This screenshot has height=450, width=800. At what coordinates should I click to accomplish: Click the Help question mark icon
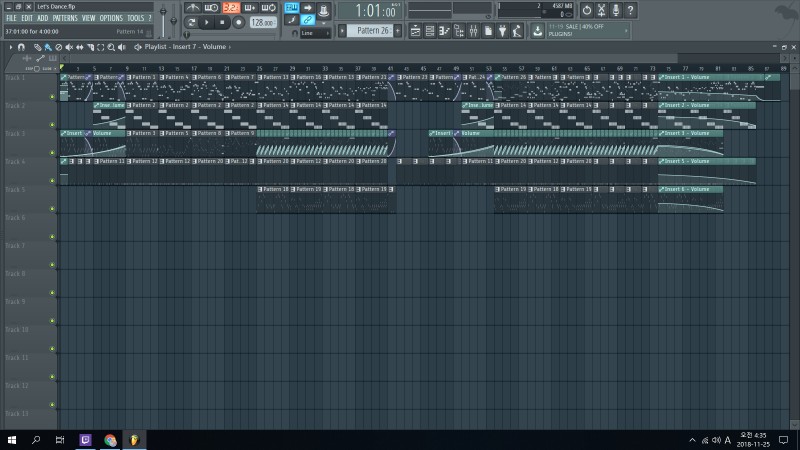click(632, 10)
